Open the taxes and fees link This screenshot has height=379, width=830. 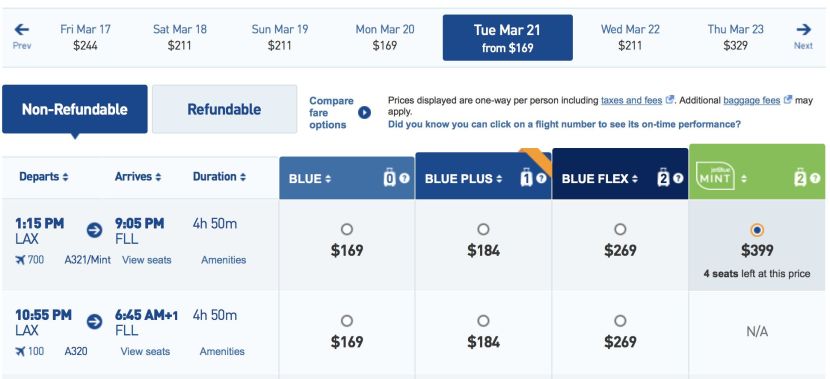631,100
